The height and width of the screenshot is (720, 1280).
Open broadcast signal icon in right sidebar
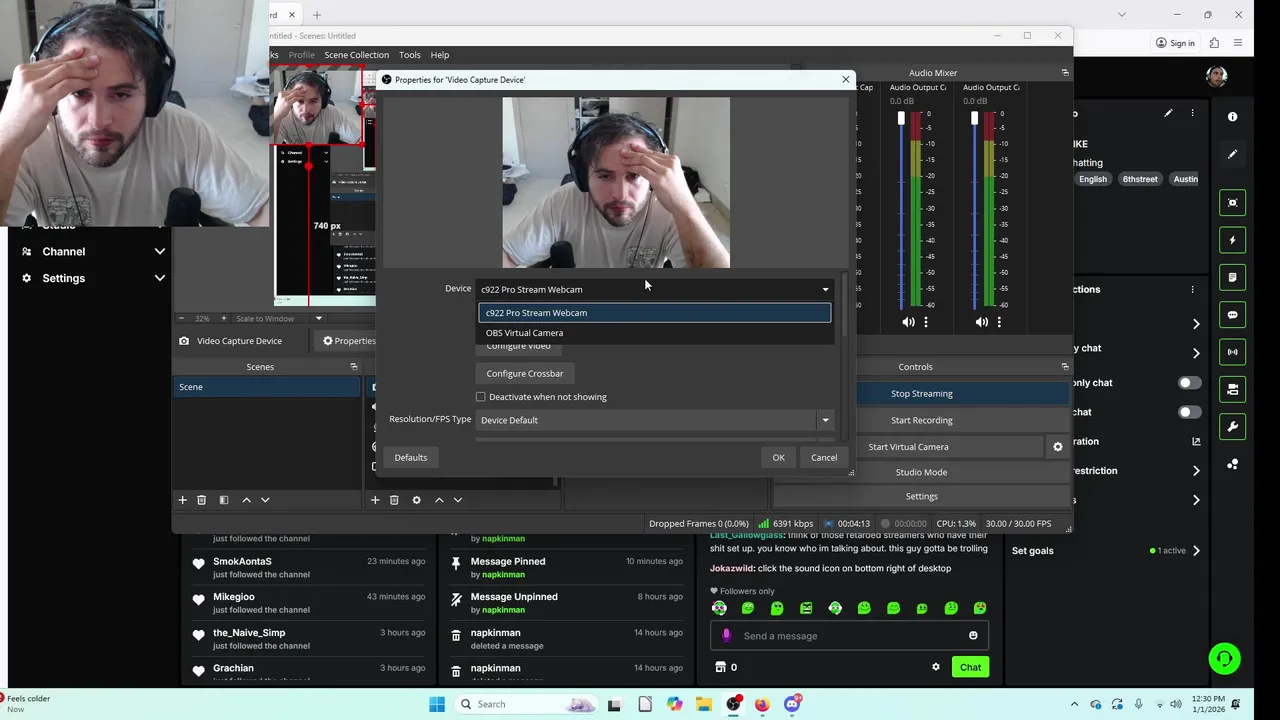coord(1233,352)
